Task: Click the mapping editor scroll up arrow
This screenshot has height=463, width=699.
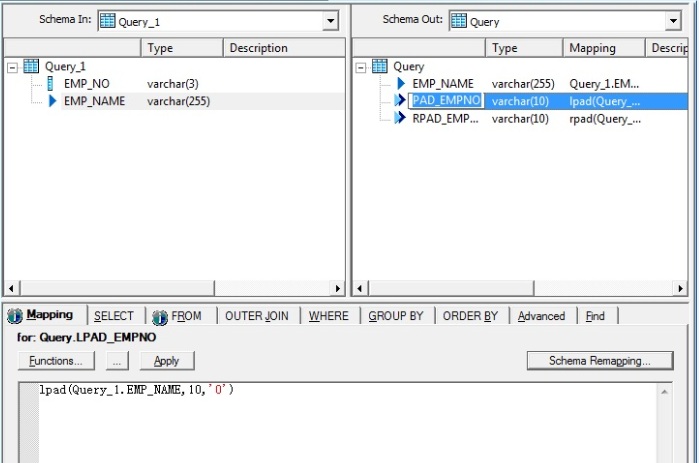Action: (x=664, y=392)
